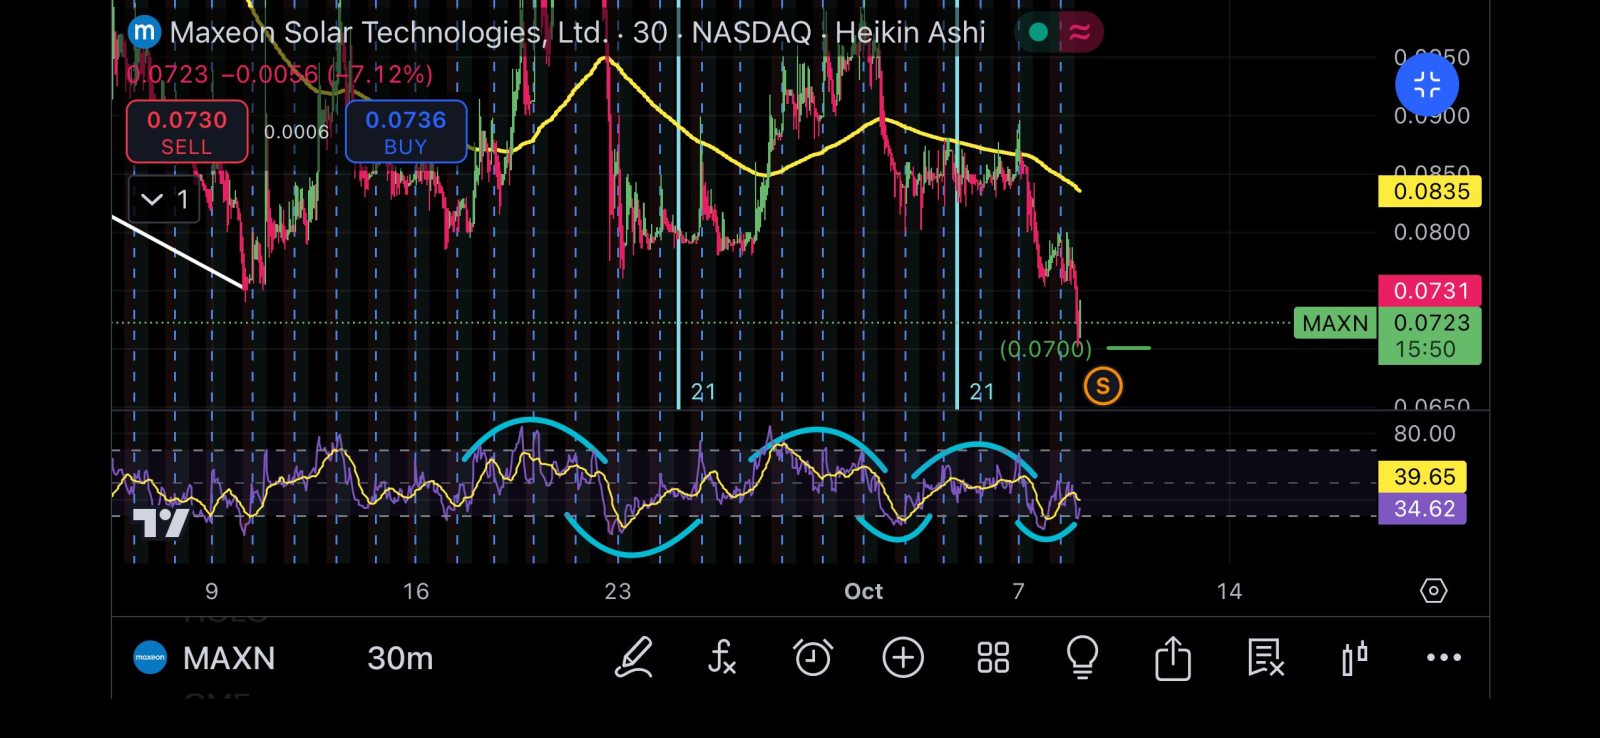Open the layout grid icon

coord(993,658)
